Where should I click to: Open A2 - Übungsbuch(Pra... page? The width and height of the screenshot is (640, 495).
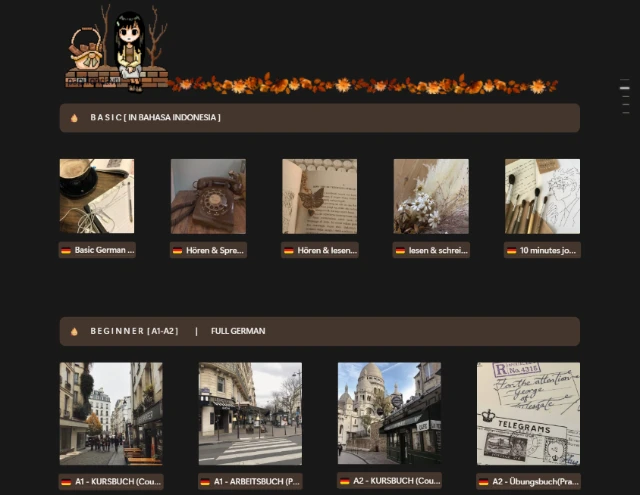(x=529, y=482)
